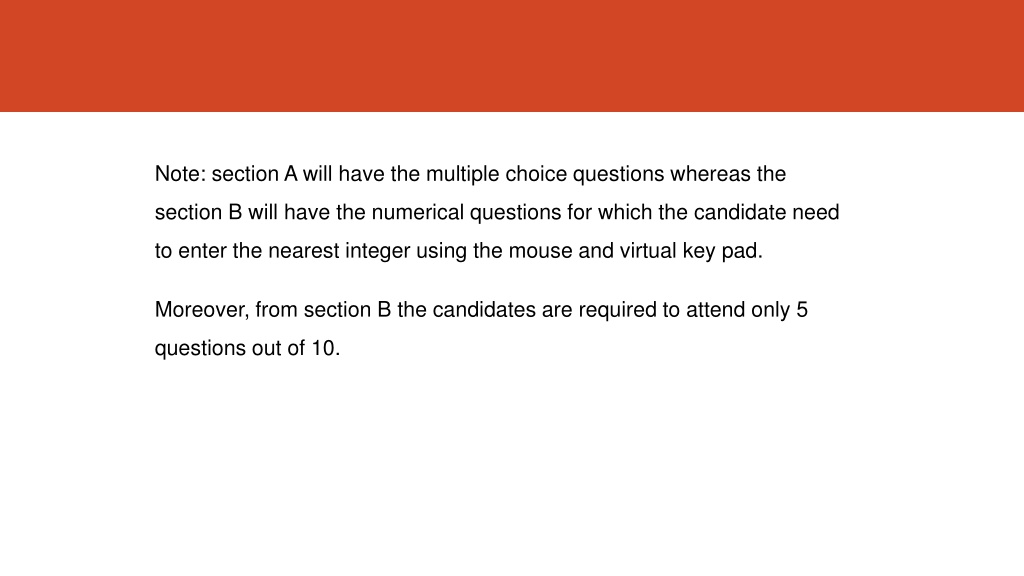Click the number '5' ending the fourth line

pos(802,310)
